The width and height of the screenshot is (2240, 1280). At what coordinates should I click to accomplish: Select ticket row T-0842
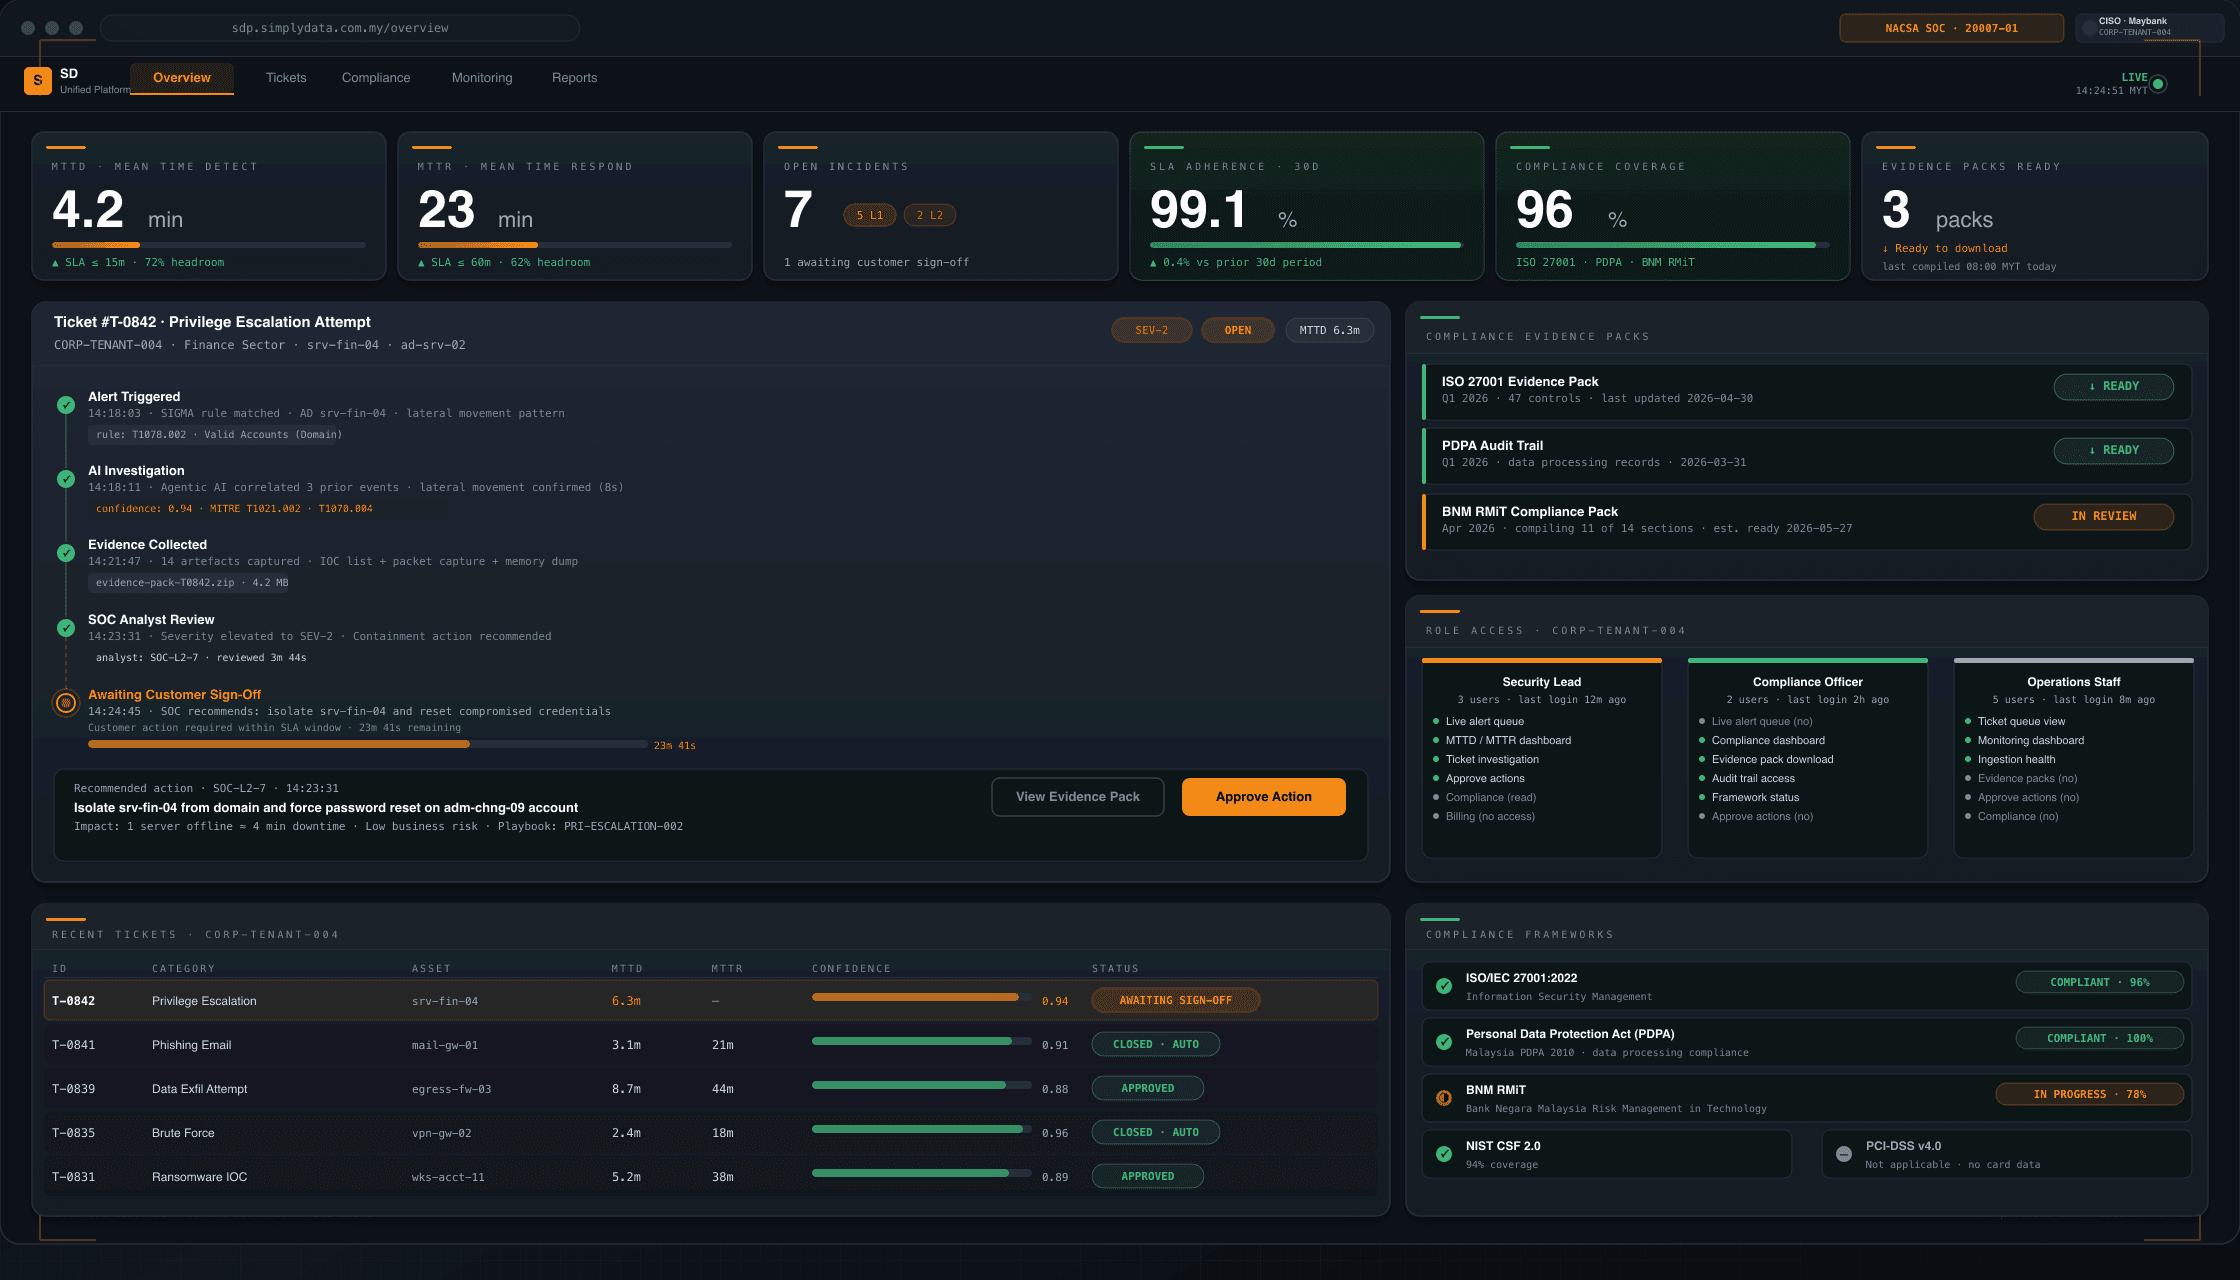[711, 1001]
